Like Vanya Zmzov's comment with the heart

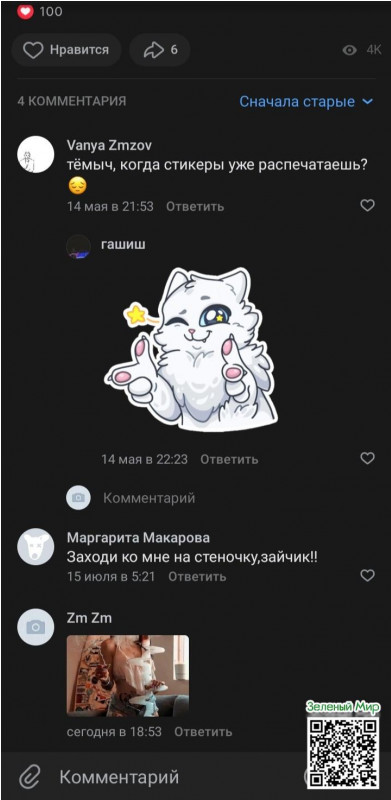[368, 205]
